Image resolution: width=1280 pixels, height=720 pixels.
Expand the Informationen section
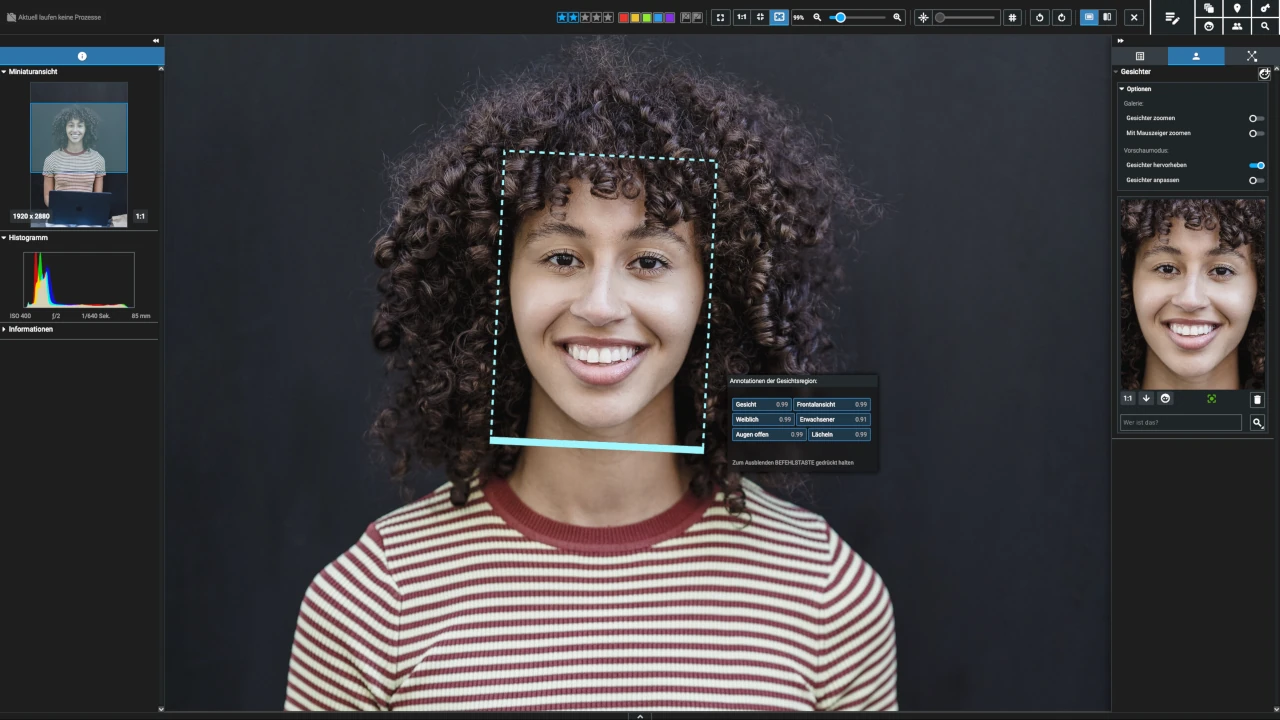(x=4, y=329)
